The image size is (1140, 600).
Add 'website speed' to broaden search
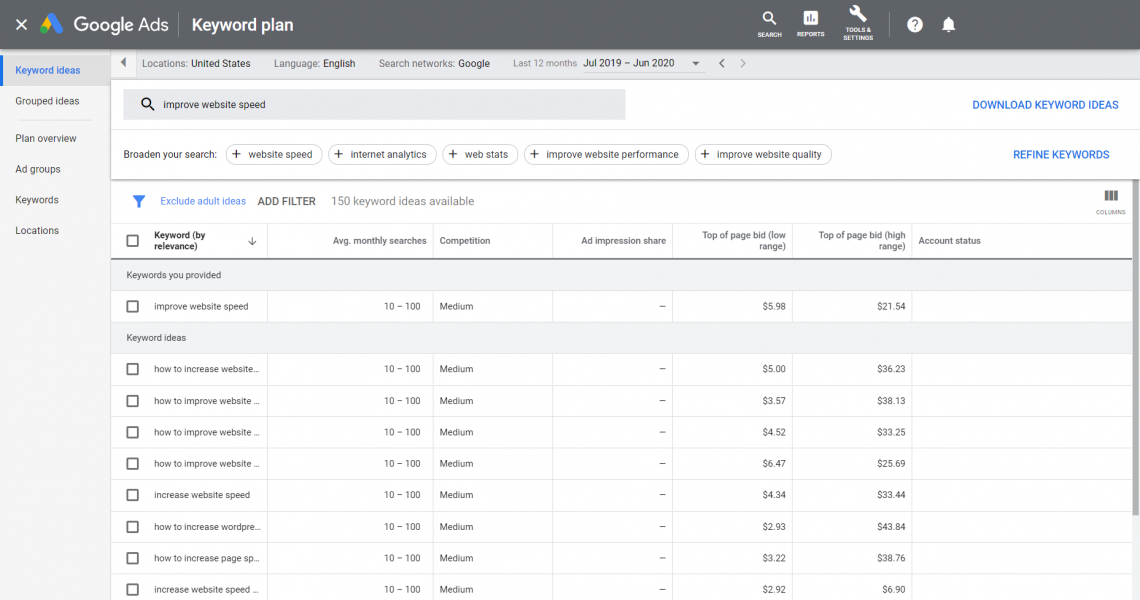pyautogui.click(x=274, y=155)
